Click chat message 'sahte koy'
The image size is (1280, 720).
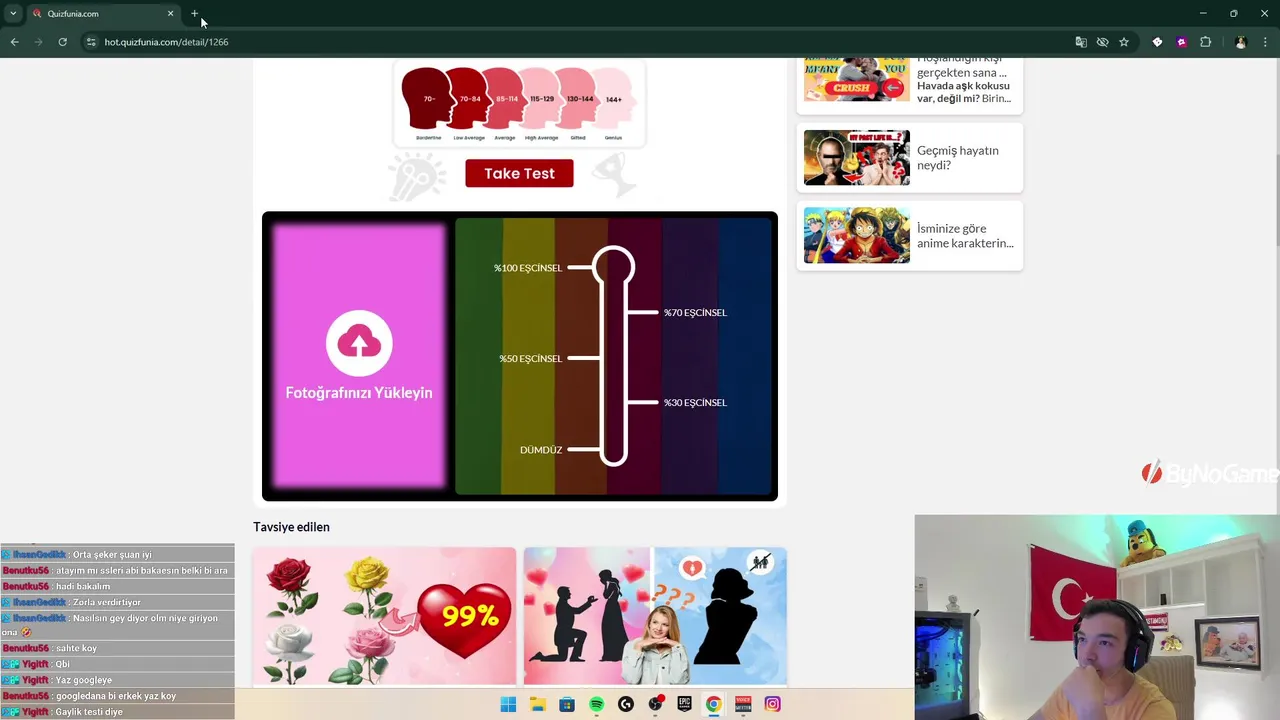76,649
